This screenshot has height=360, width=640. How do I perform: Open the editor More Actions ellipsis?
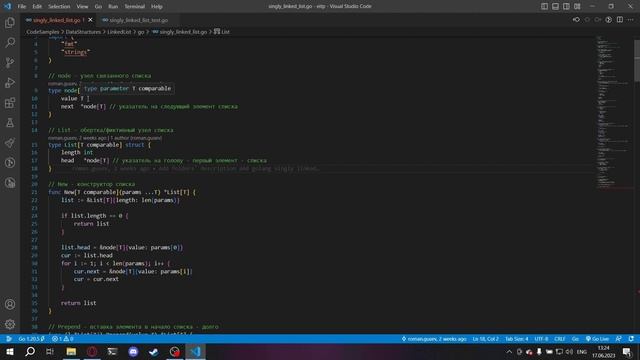click(631, 20)
